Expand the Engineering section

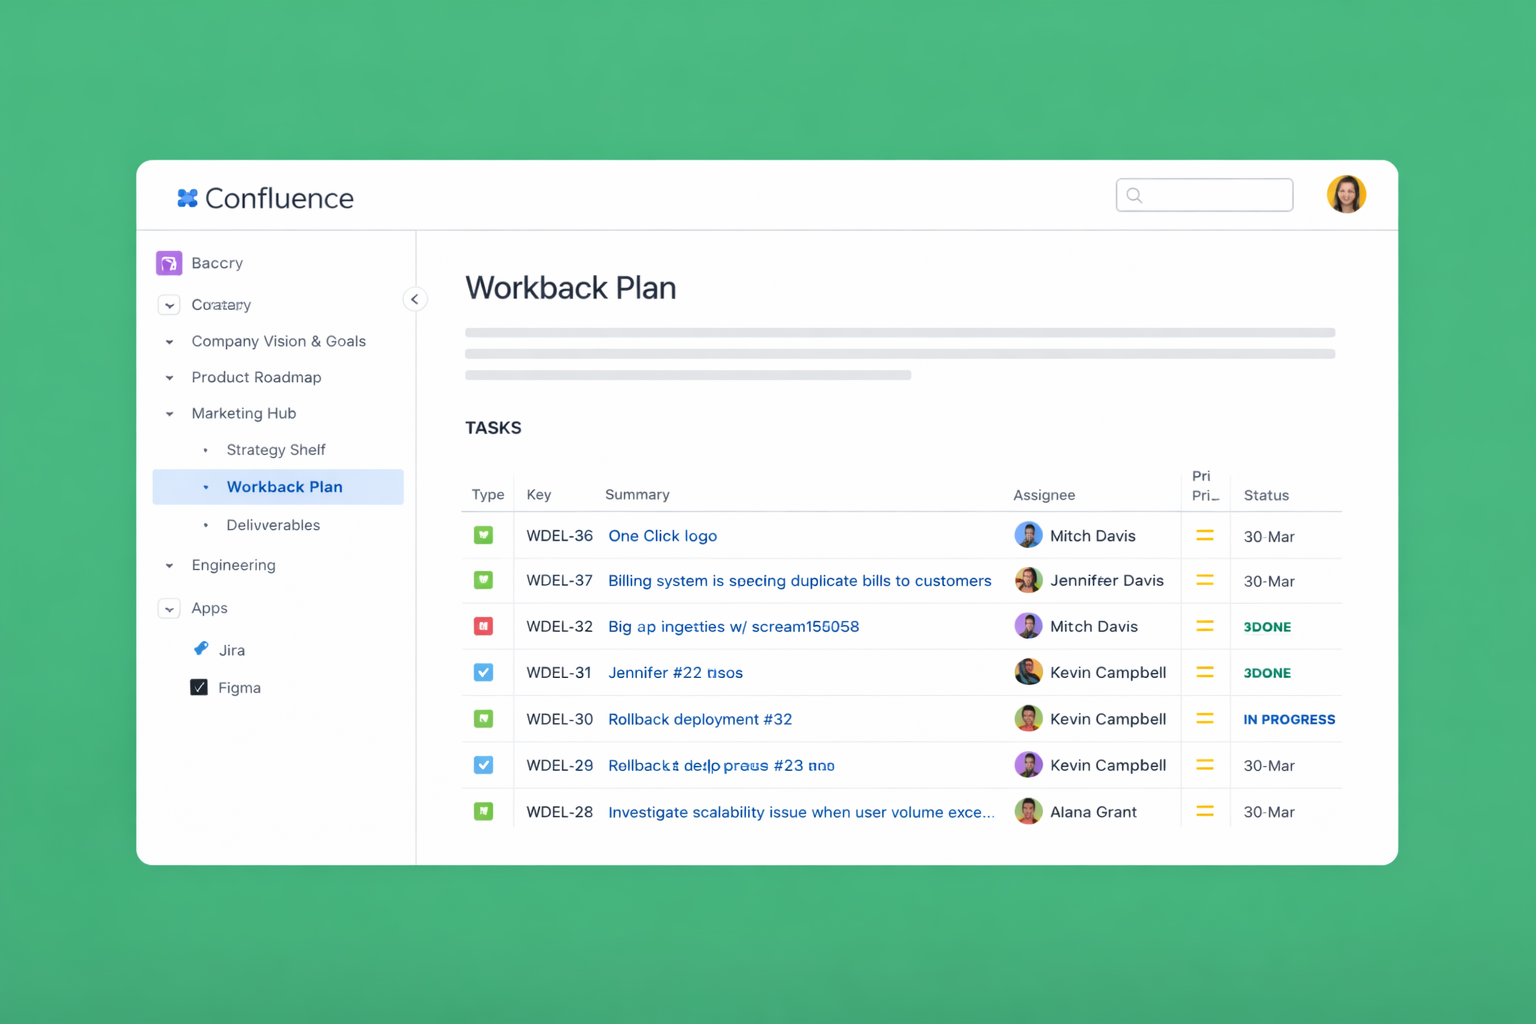[x=168, y=565]
